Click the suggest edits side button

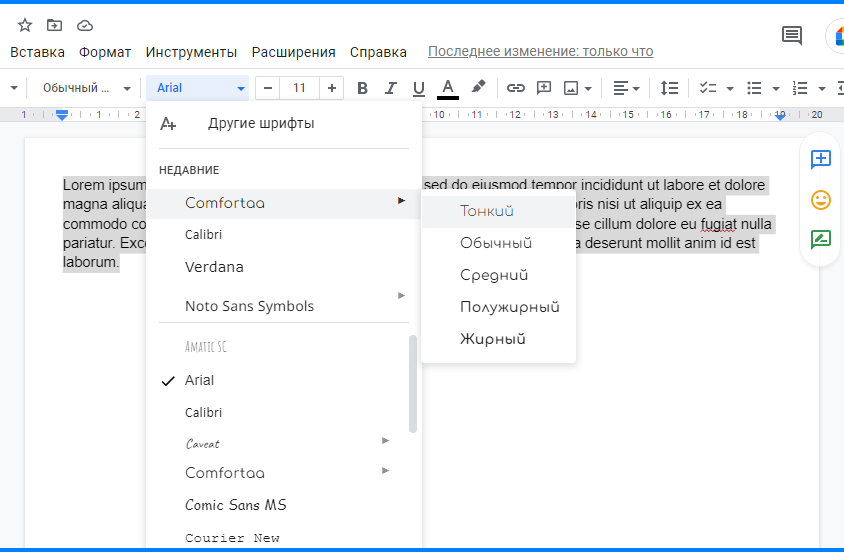pyautogui.click(x=821, y=240)
